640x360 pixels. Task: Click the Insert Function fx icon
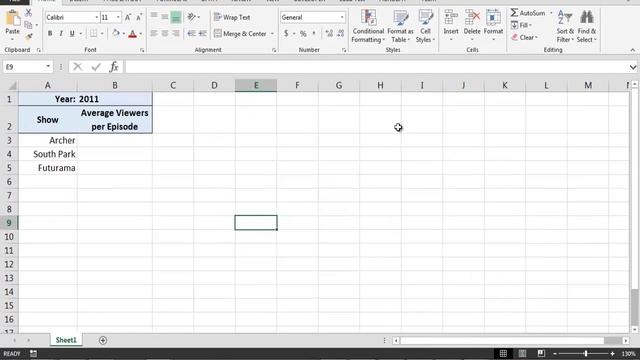114,67
